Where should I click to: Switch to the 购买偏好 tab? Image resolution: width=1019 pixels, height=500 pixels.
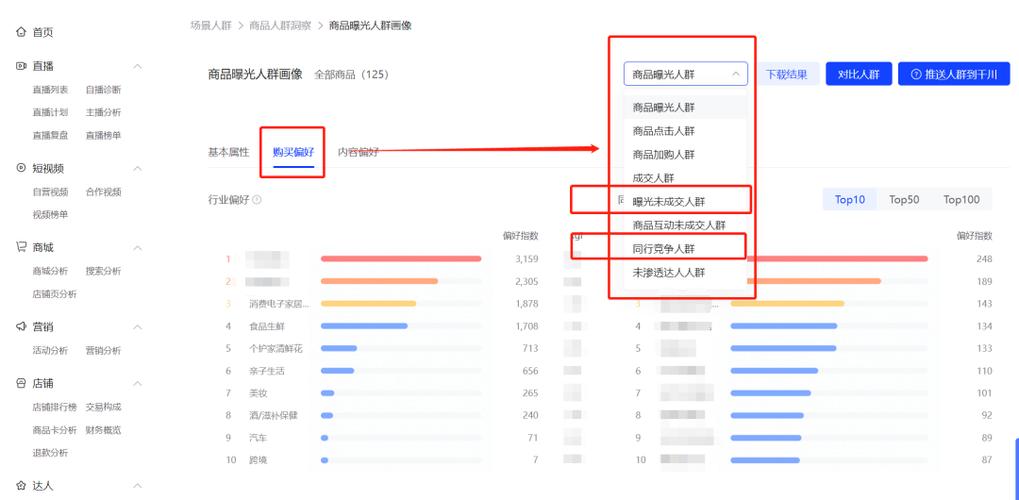click(293, 152)
